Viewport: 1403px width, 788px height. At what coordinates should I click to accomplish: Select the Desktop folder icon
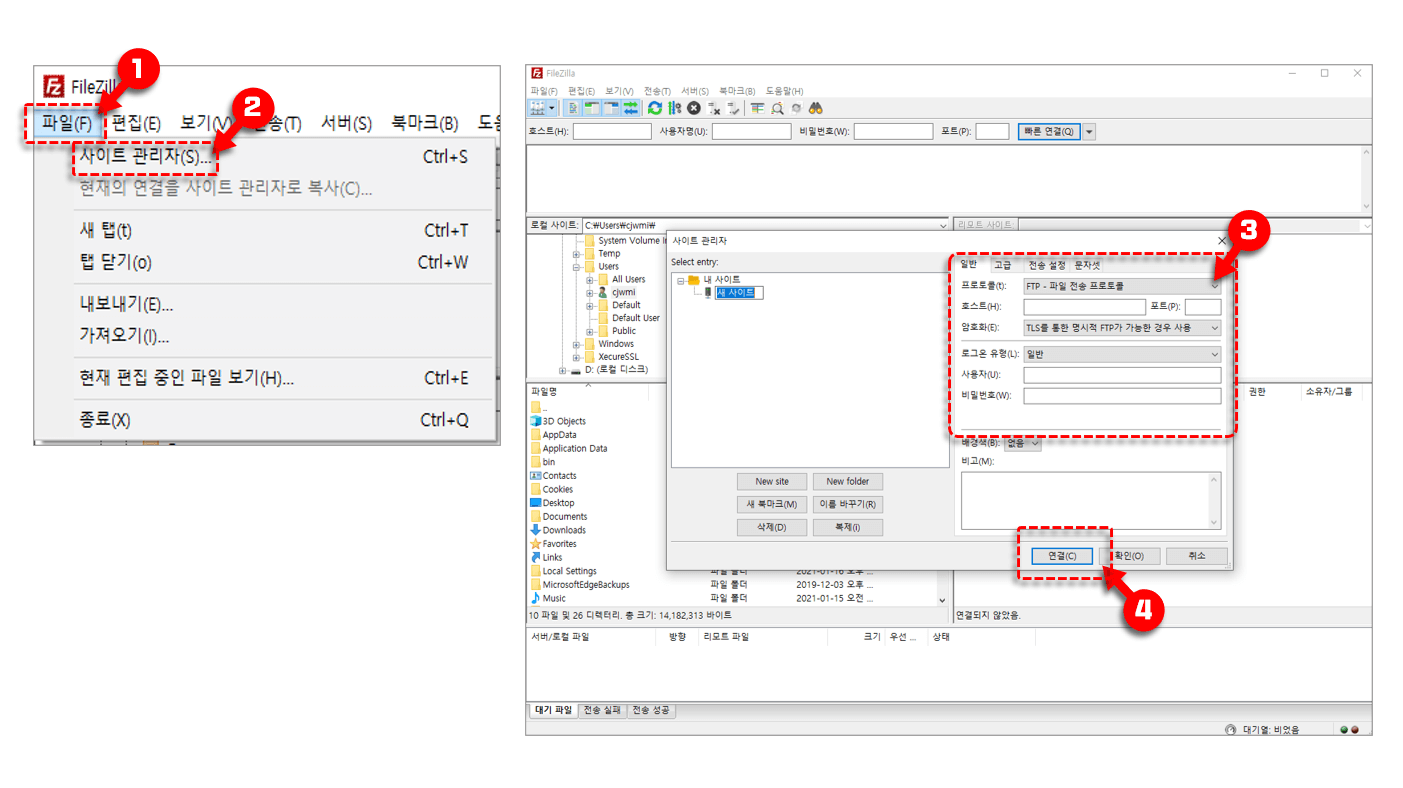tap(536, 503)
